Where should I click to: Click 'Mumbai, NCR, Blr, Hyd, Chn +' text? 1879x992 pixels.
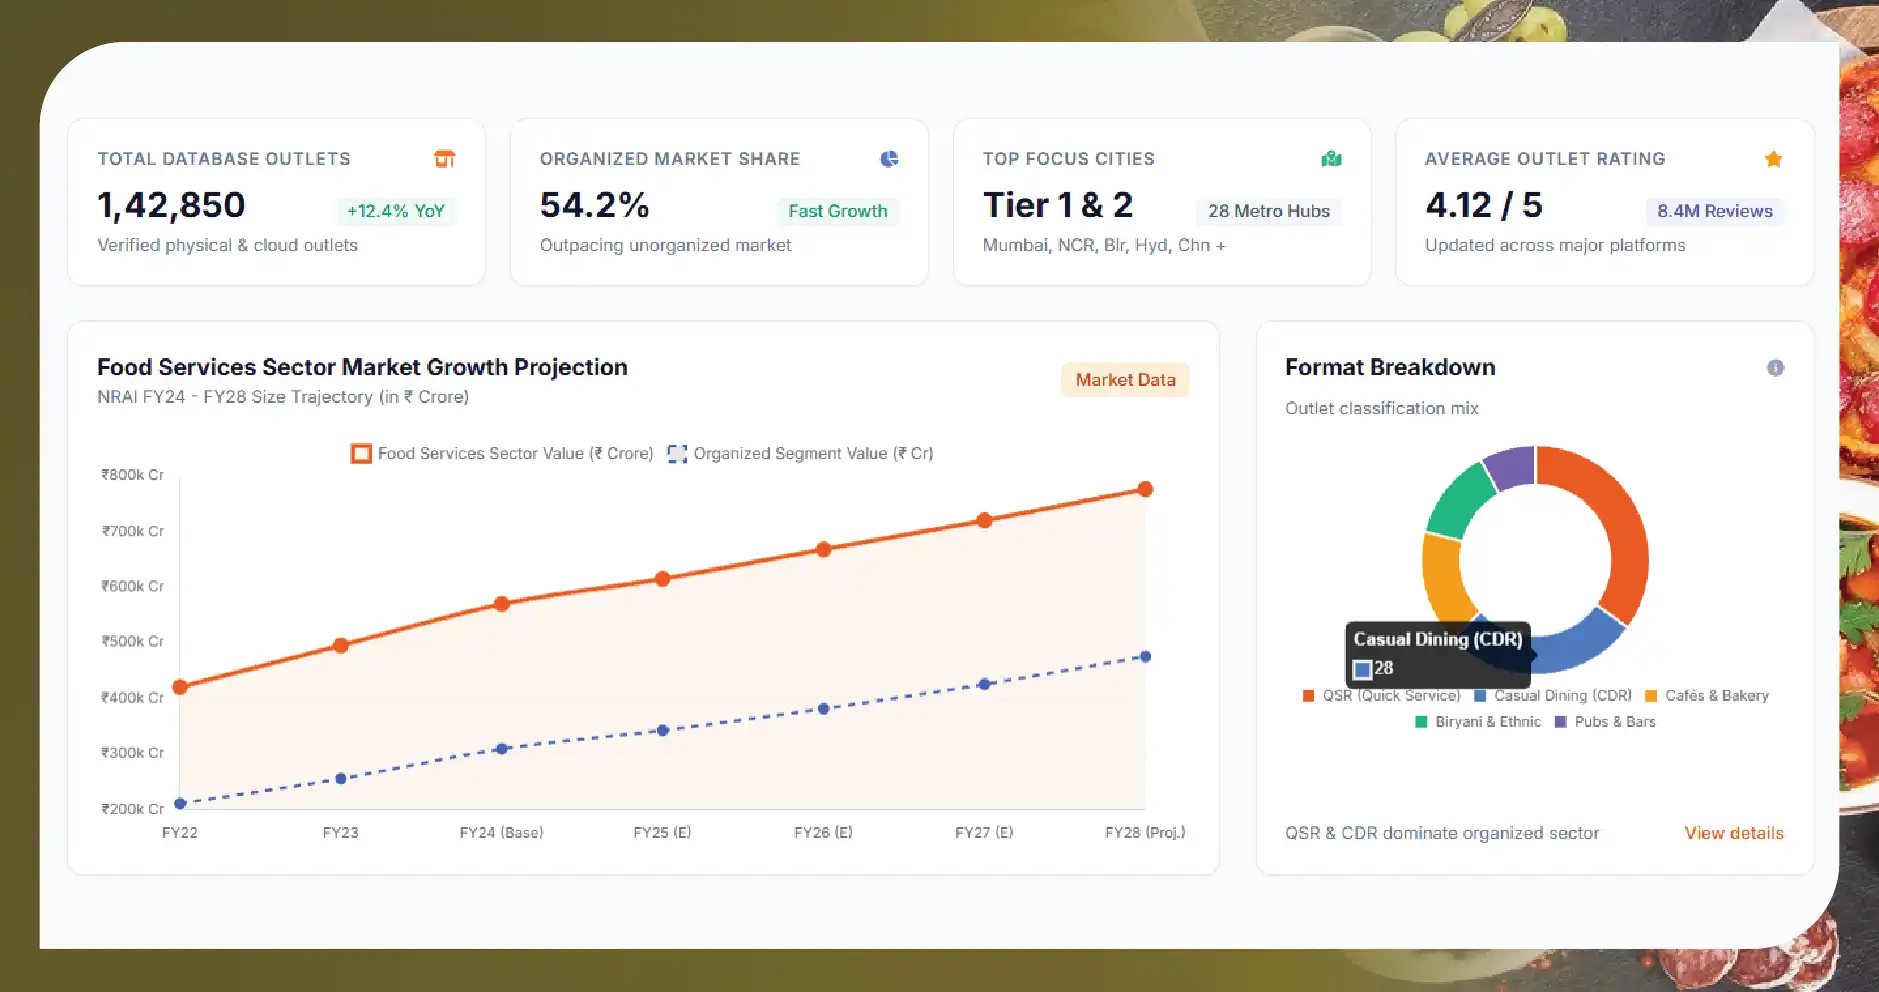[1104, 245]
